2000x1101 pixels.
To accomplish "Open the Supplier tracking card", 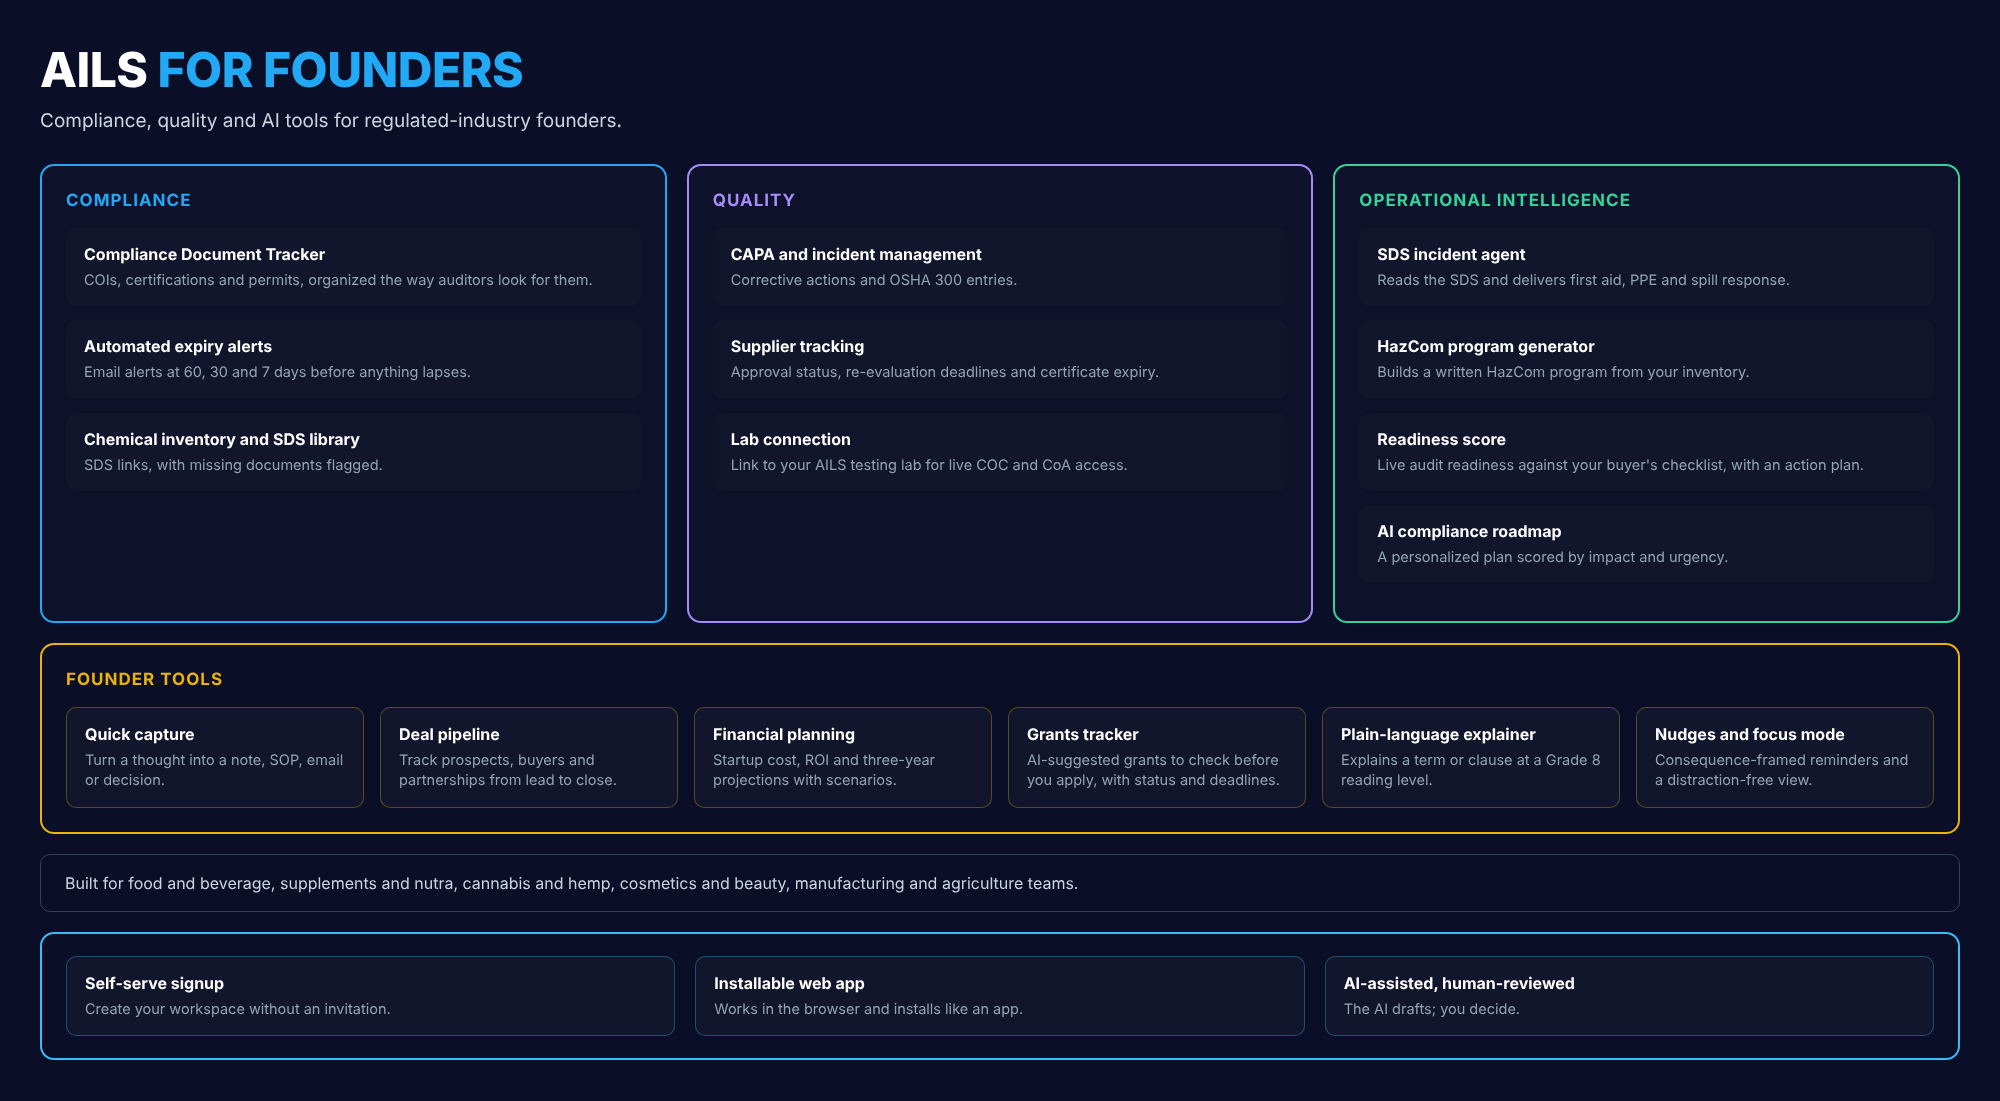I will [x=1000, y=359].
